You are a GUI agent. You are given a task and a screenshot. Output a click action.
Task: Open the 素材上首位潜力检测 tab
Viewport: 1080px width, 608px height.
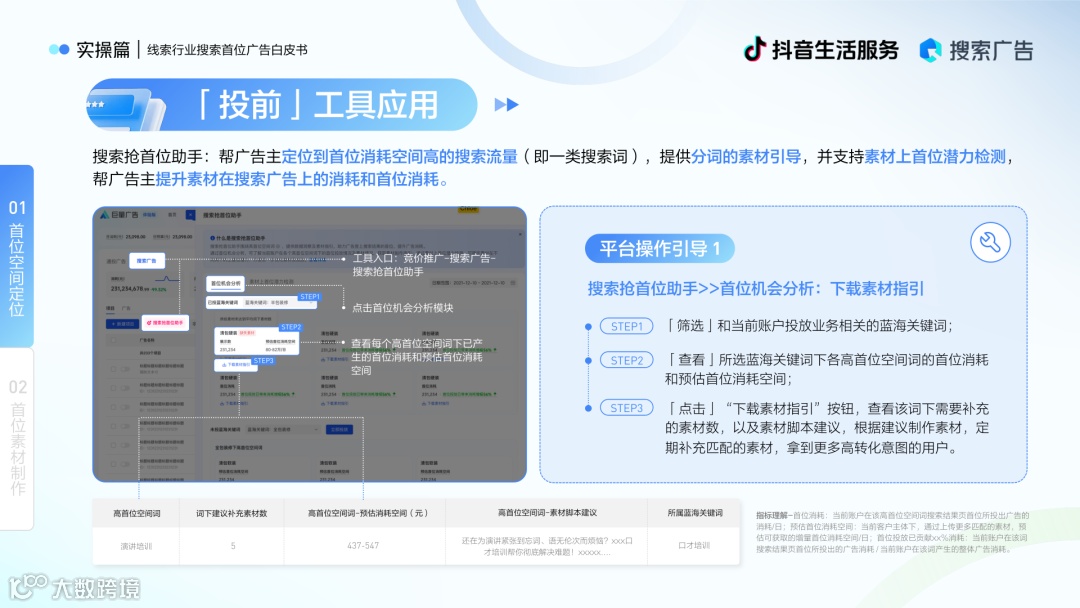point(271,282)
